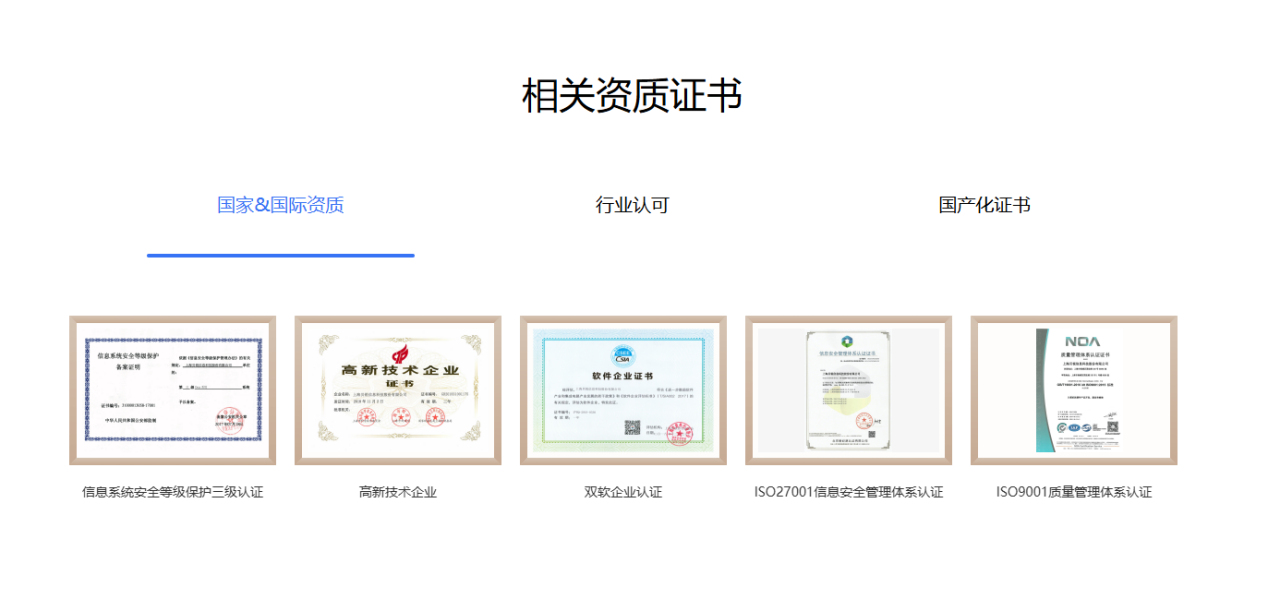View the 高新技术企业 certificate thumbnail
This screenshot has width=1268, height=611.
pos(398,390)
